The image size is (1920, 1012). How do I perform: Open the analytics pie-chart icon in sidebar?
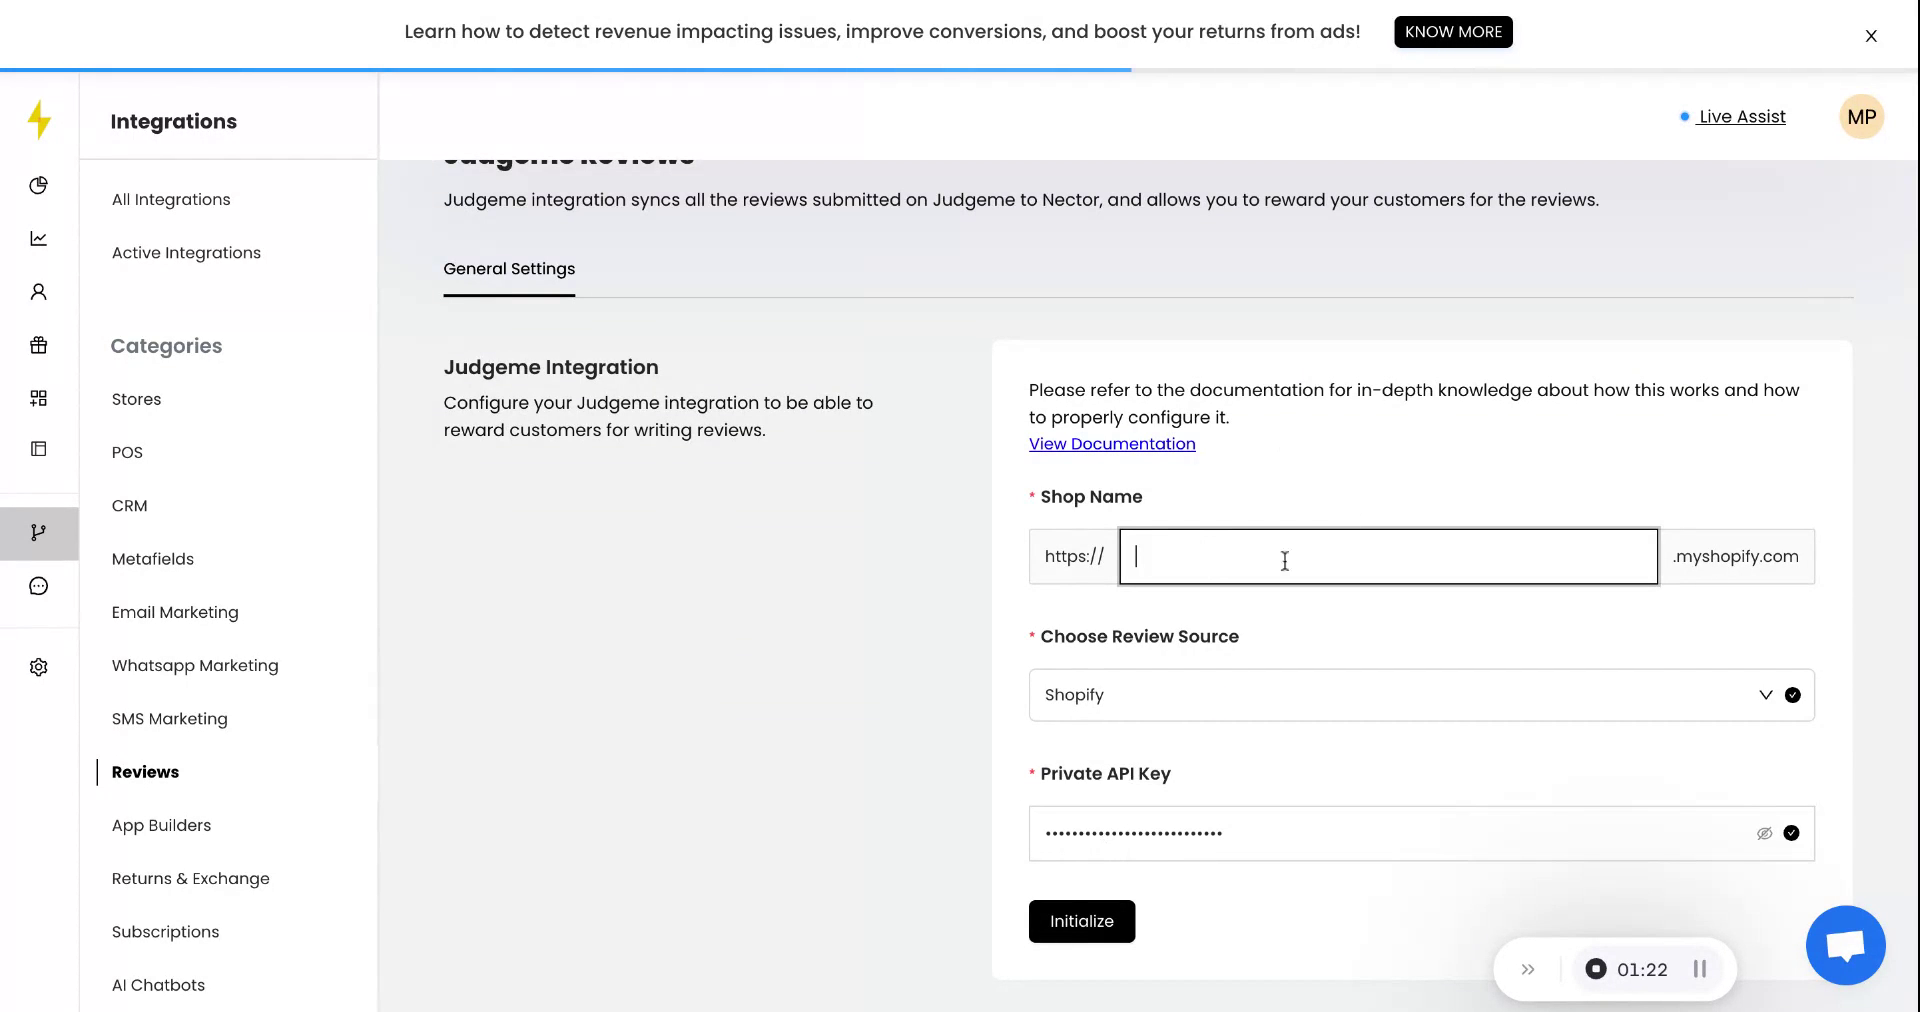tap(38, 185)
